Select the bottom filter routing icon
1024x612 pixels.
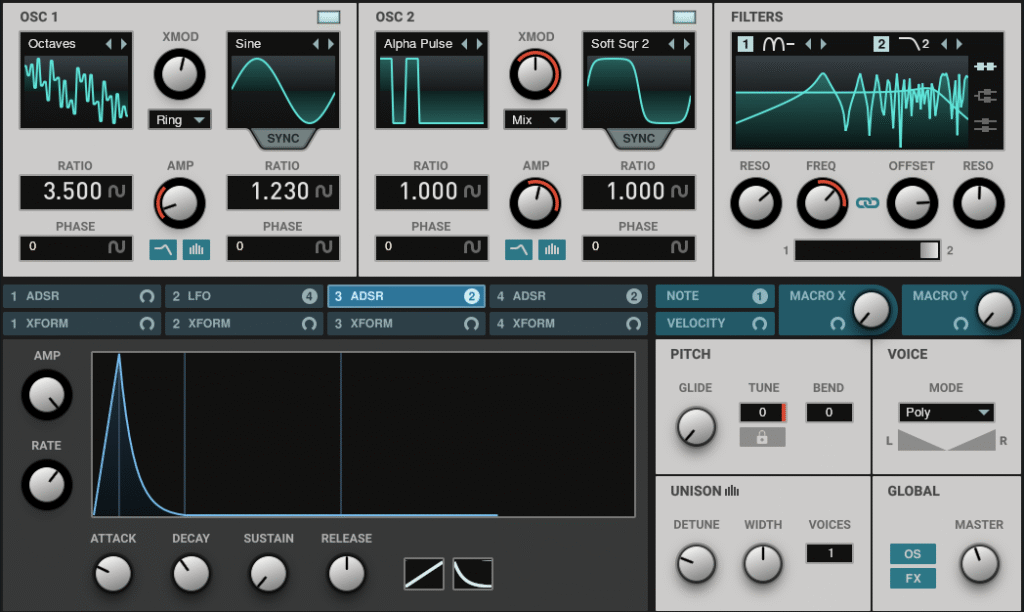[985, 125]
